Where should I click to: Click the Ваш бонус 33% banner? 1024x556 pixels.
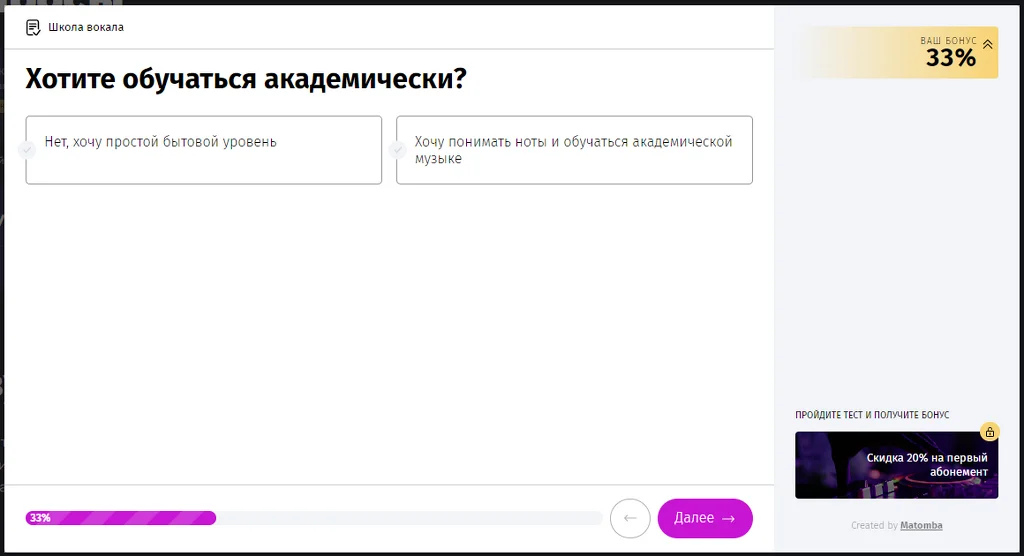point(896,52)
